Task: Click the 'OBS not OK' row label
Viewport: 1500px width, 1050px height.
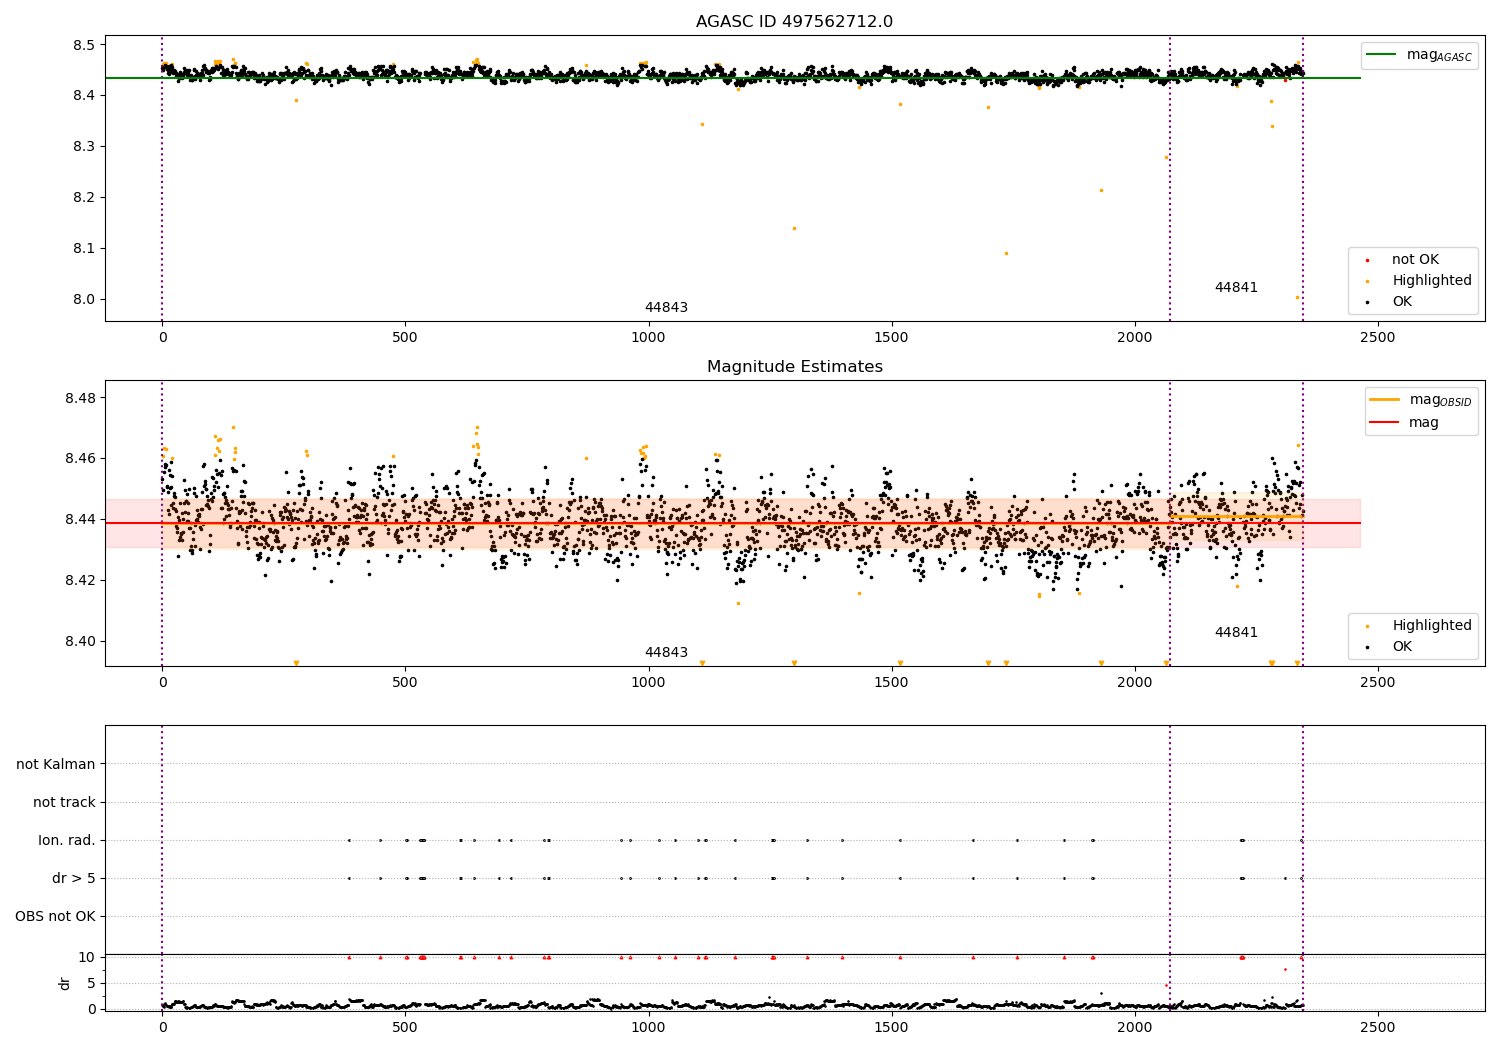Action: pos(55,917)
